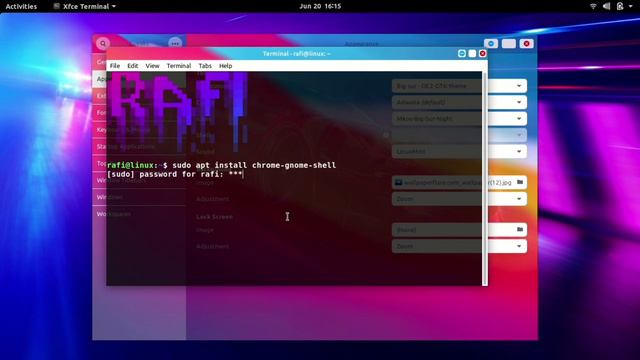Image resolution: width=640 pixels, height=360 pixels.
Task: Expand the Mkos-Big-Sur-Night icons dropdown
Action: click(x=459, y=119)
